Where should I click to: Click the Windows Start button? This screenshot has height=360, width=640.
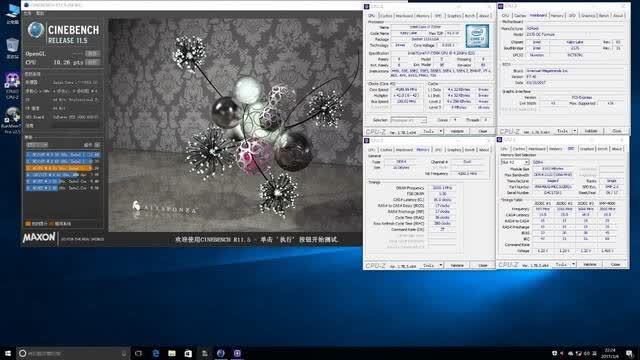8,353
